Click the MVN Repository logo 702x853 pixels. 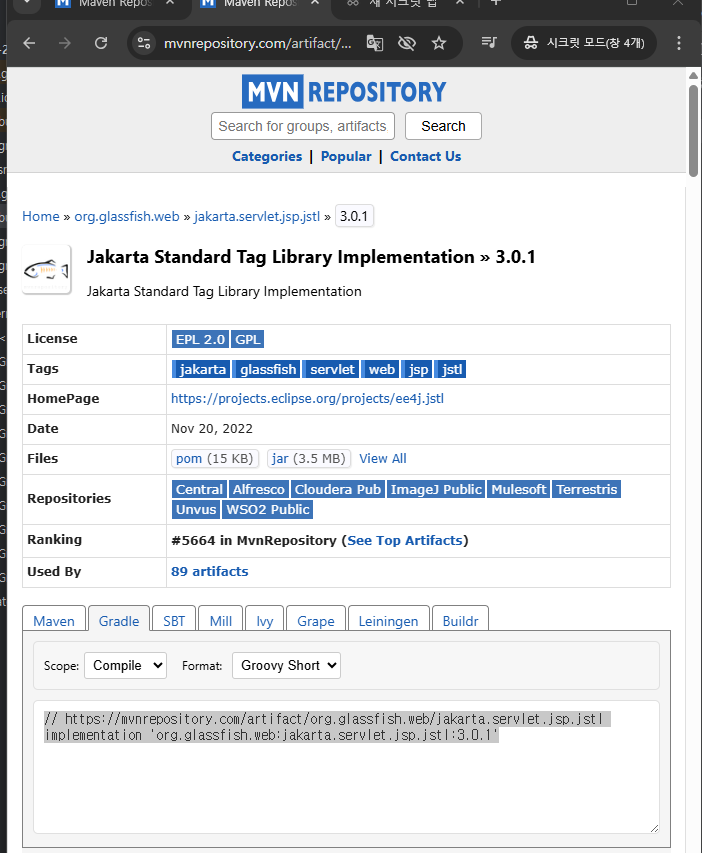coord(344,91)
